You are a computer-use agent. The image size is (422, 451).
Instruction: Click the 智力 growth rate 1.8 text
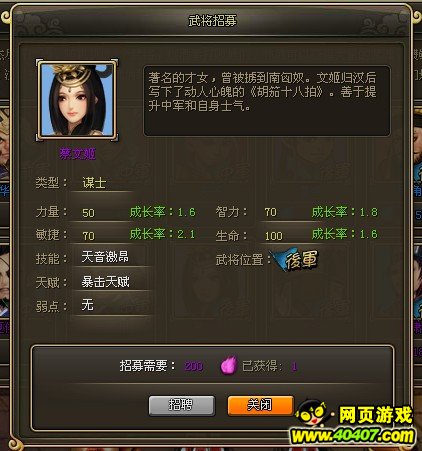tap(344, 212)
